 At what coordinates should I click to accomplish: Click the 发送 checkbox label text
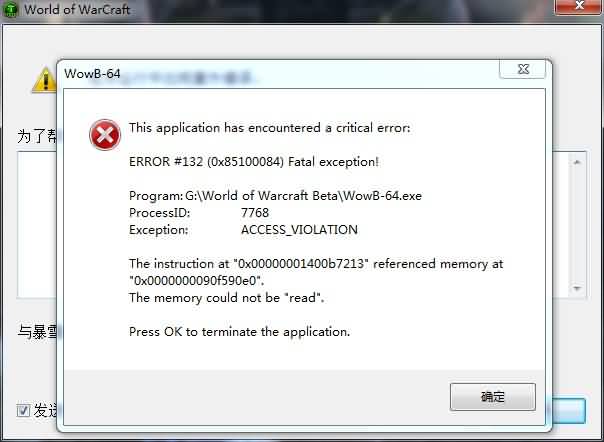pos(45,410)
